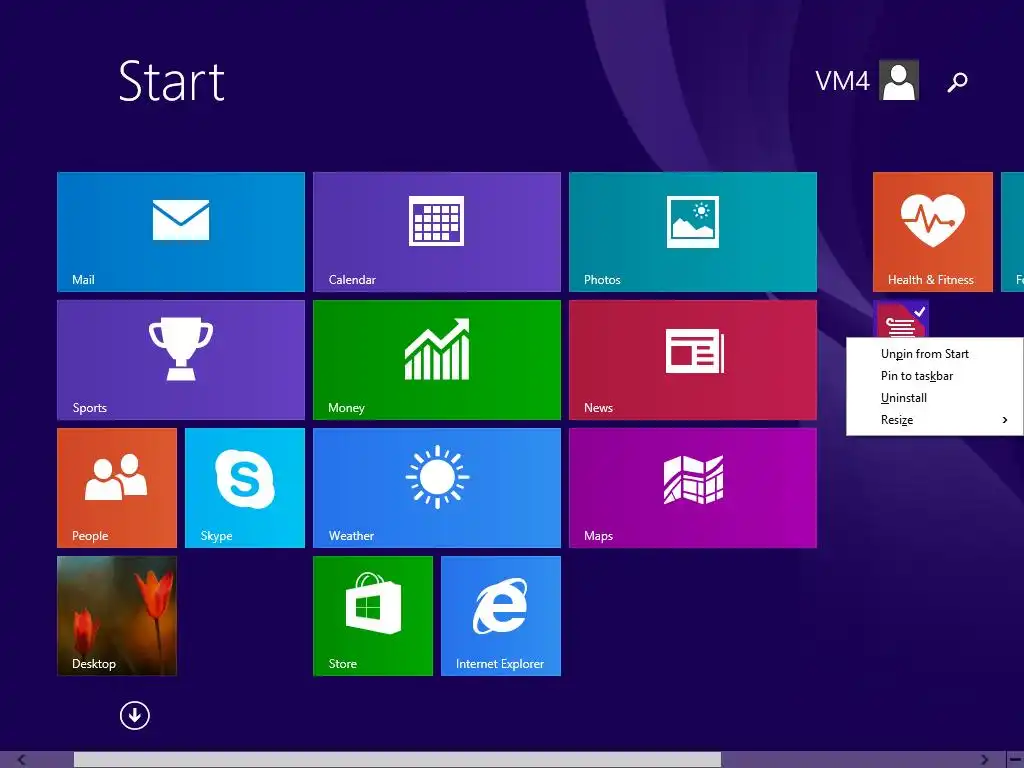Open the Health & Fitness tile
The width and height of the screenshot is (1024, 768).
(933, 232)
